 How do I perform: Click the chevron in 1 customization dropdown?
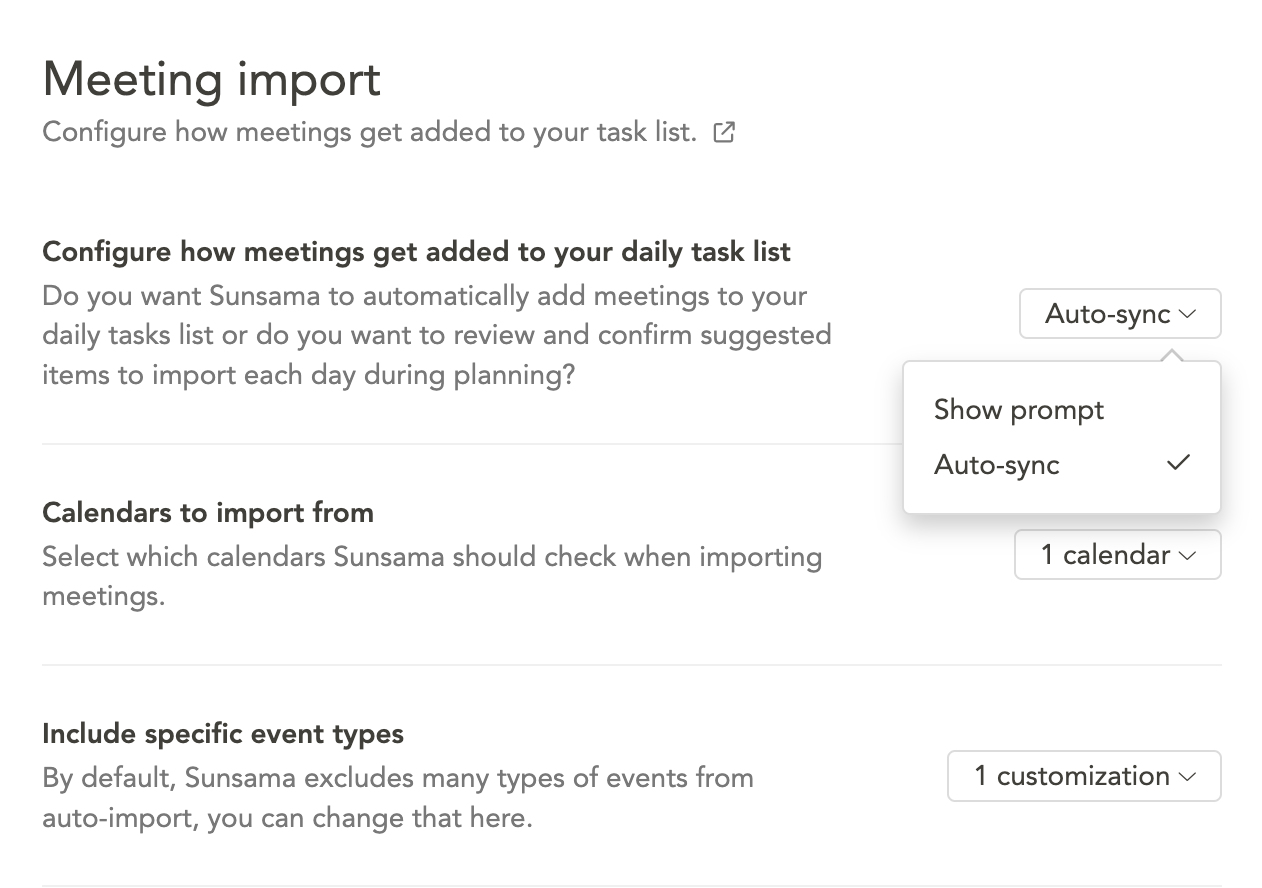click(x=1188, y=777)
